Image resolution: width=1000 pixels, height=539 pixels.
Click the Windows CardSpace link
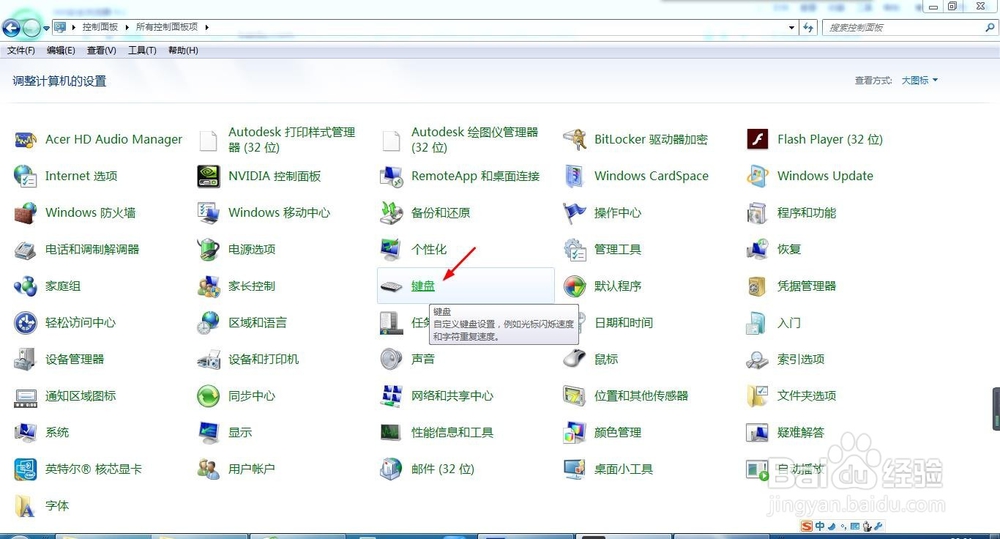(x=651, y=176)
